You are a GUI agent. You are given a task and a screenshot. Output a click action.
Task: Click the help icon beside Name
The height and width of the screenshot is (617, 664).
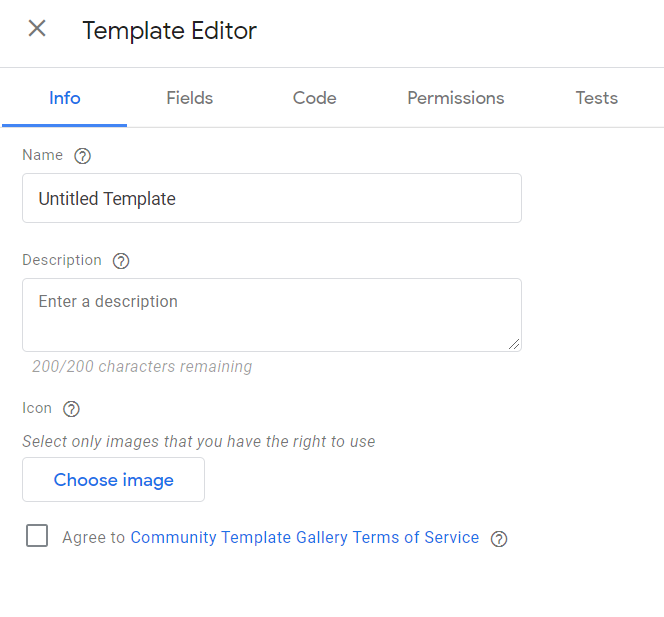(83, 156)
